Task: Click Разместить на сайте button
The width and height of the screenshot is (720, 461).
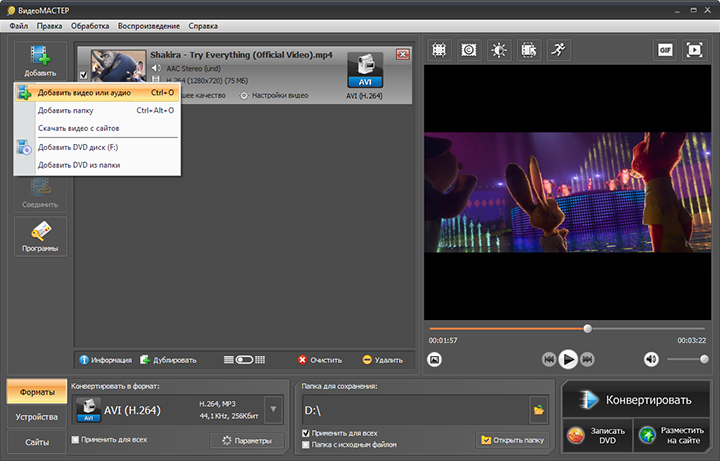Action: click(672, 435)
